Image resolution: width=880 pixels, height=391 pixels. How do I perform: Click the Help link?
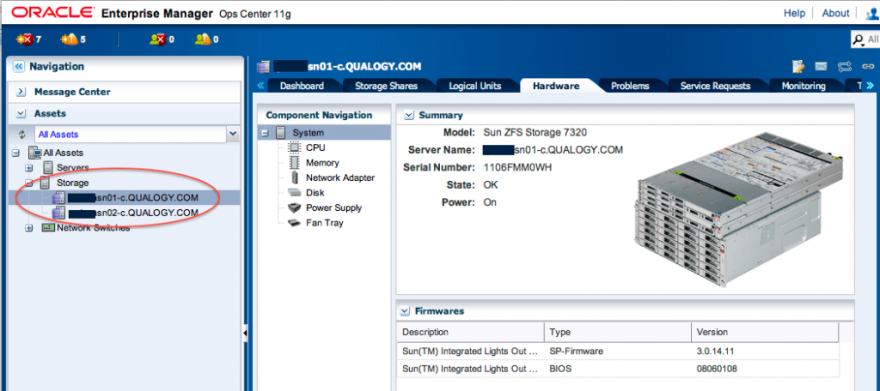point(794,13)
